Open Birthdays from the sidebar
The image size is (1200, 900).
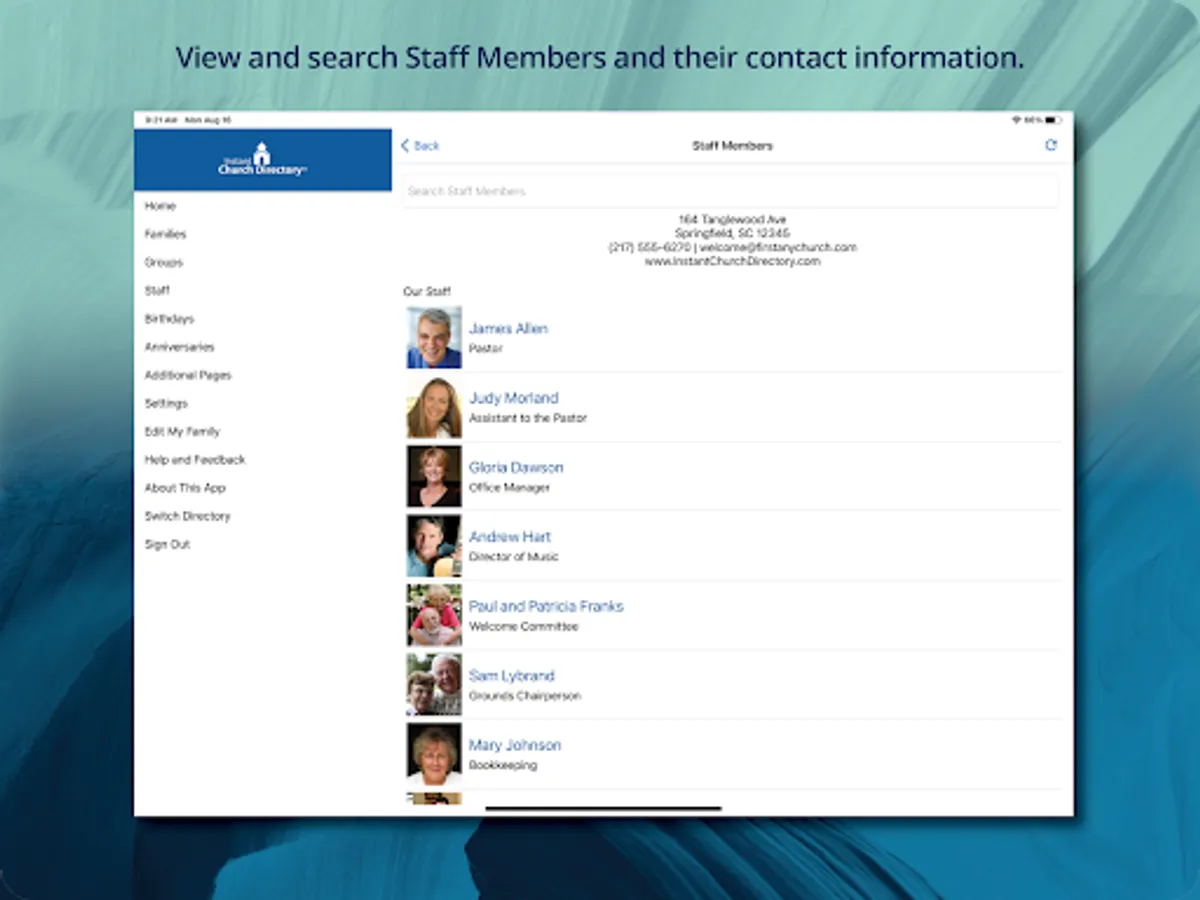(169, 319)
